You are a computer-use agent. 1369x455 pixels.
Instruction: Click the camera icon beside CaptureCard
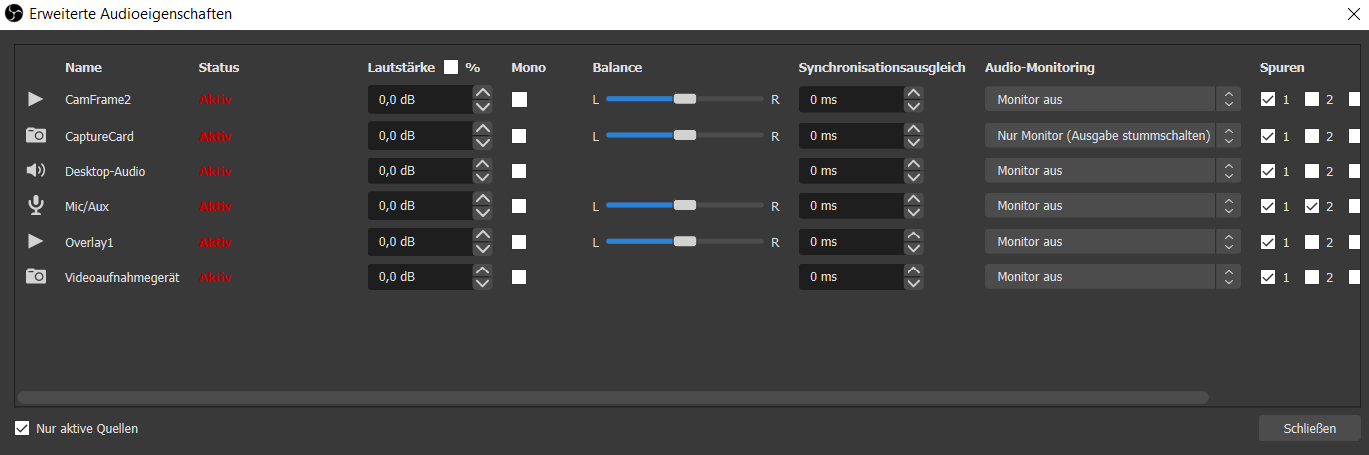click(36, 135)
